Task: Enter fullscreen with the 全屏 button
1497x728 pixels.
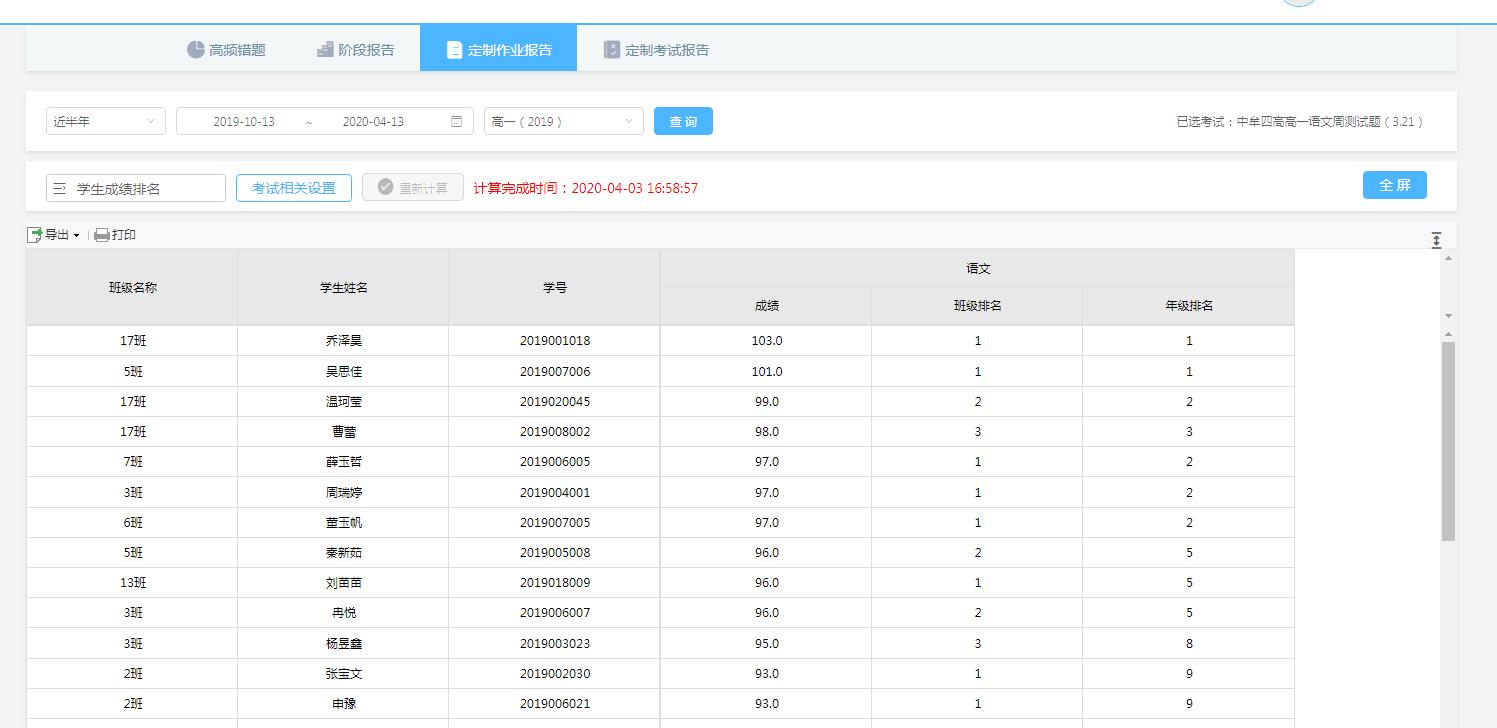Action: tap(1394, 185)
